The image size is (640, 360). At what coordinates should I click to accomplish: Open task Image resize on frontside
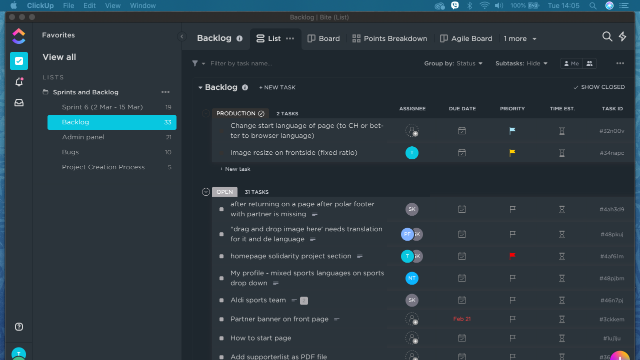click(293, 153)
